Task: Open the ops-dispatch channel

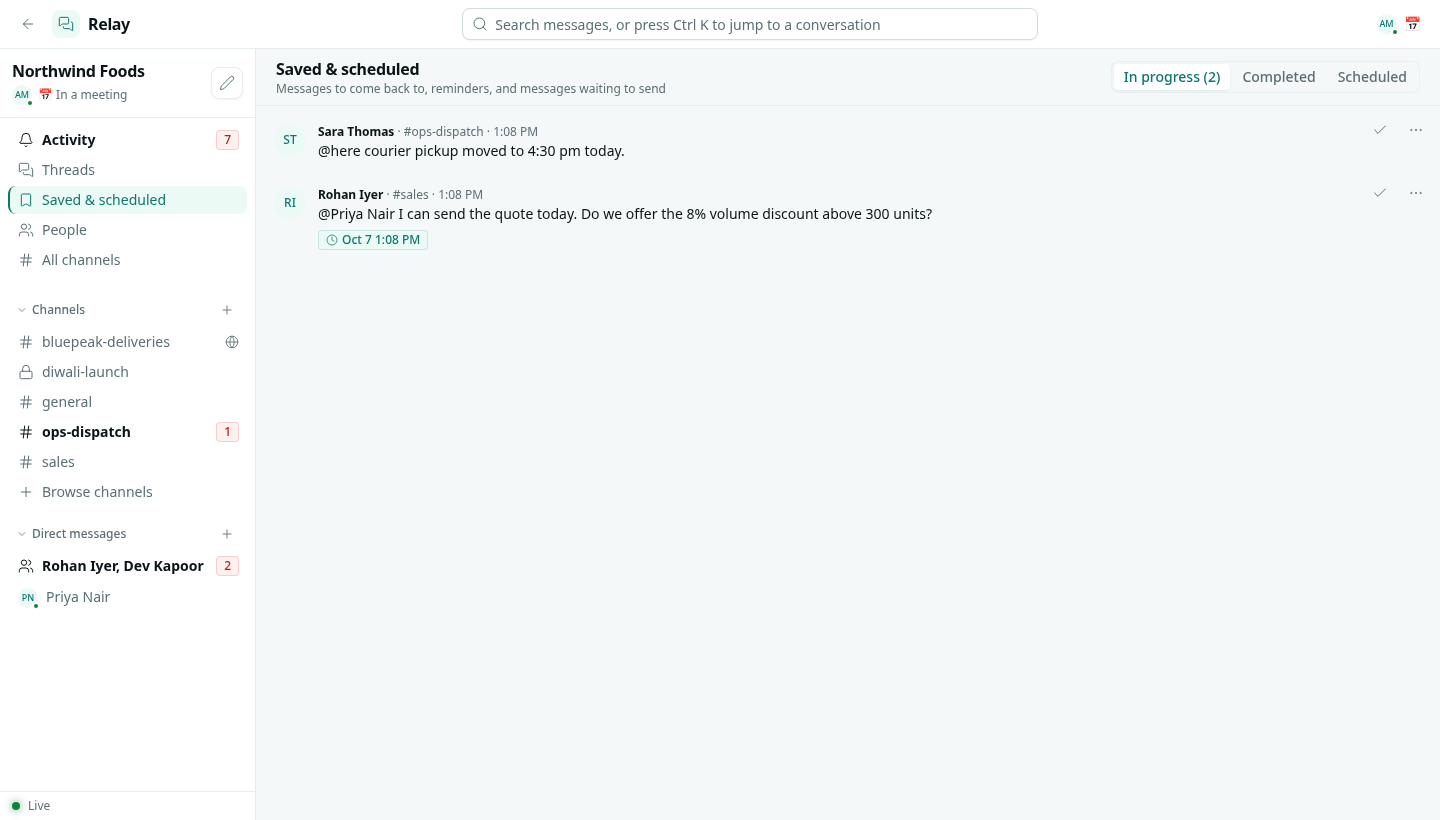Action: (128, 432)
